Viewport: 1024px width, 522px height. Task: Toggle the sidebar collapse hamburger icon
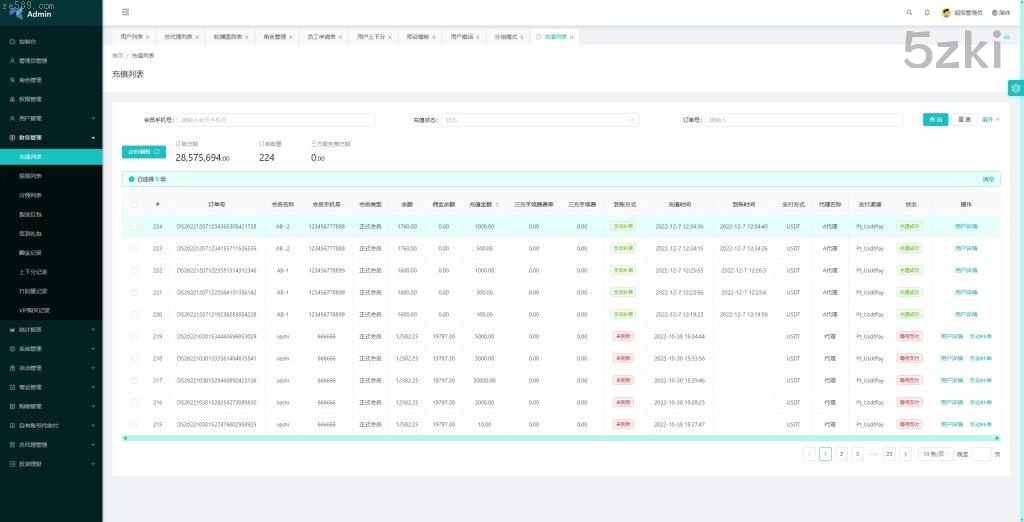(x=125, y=12)
